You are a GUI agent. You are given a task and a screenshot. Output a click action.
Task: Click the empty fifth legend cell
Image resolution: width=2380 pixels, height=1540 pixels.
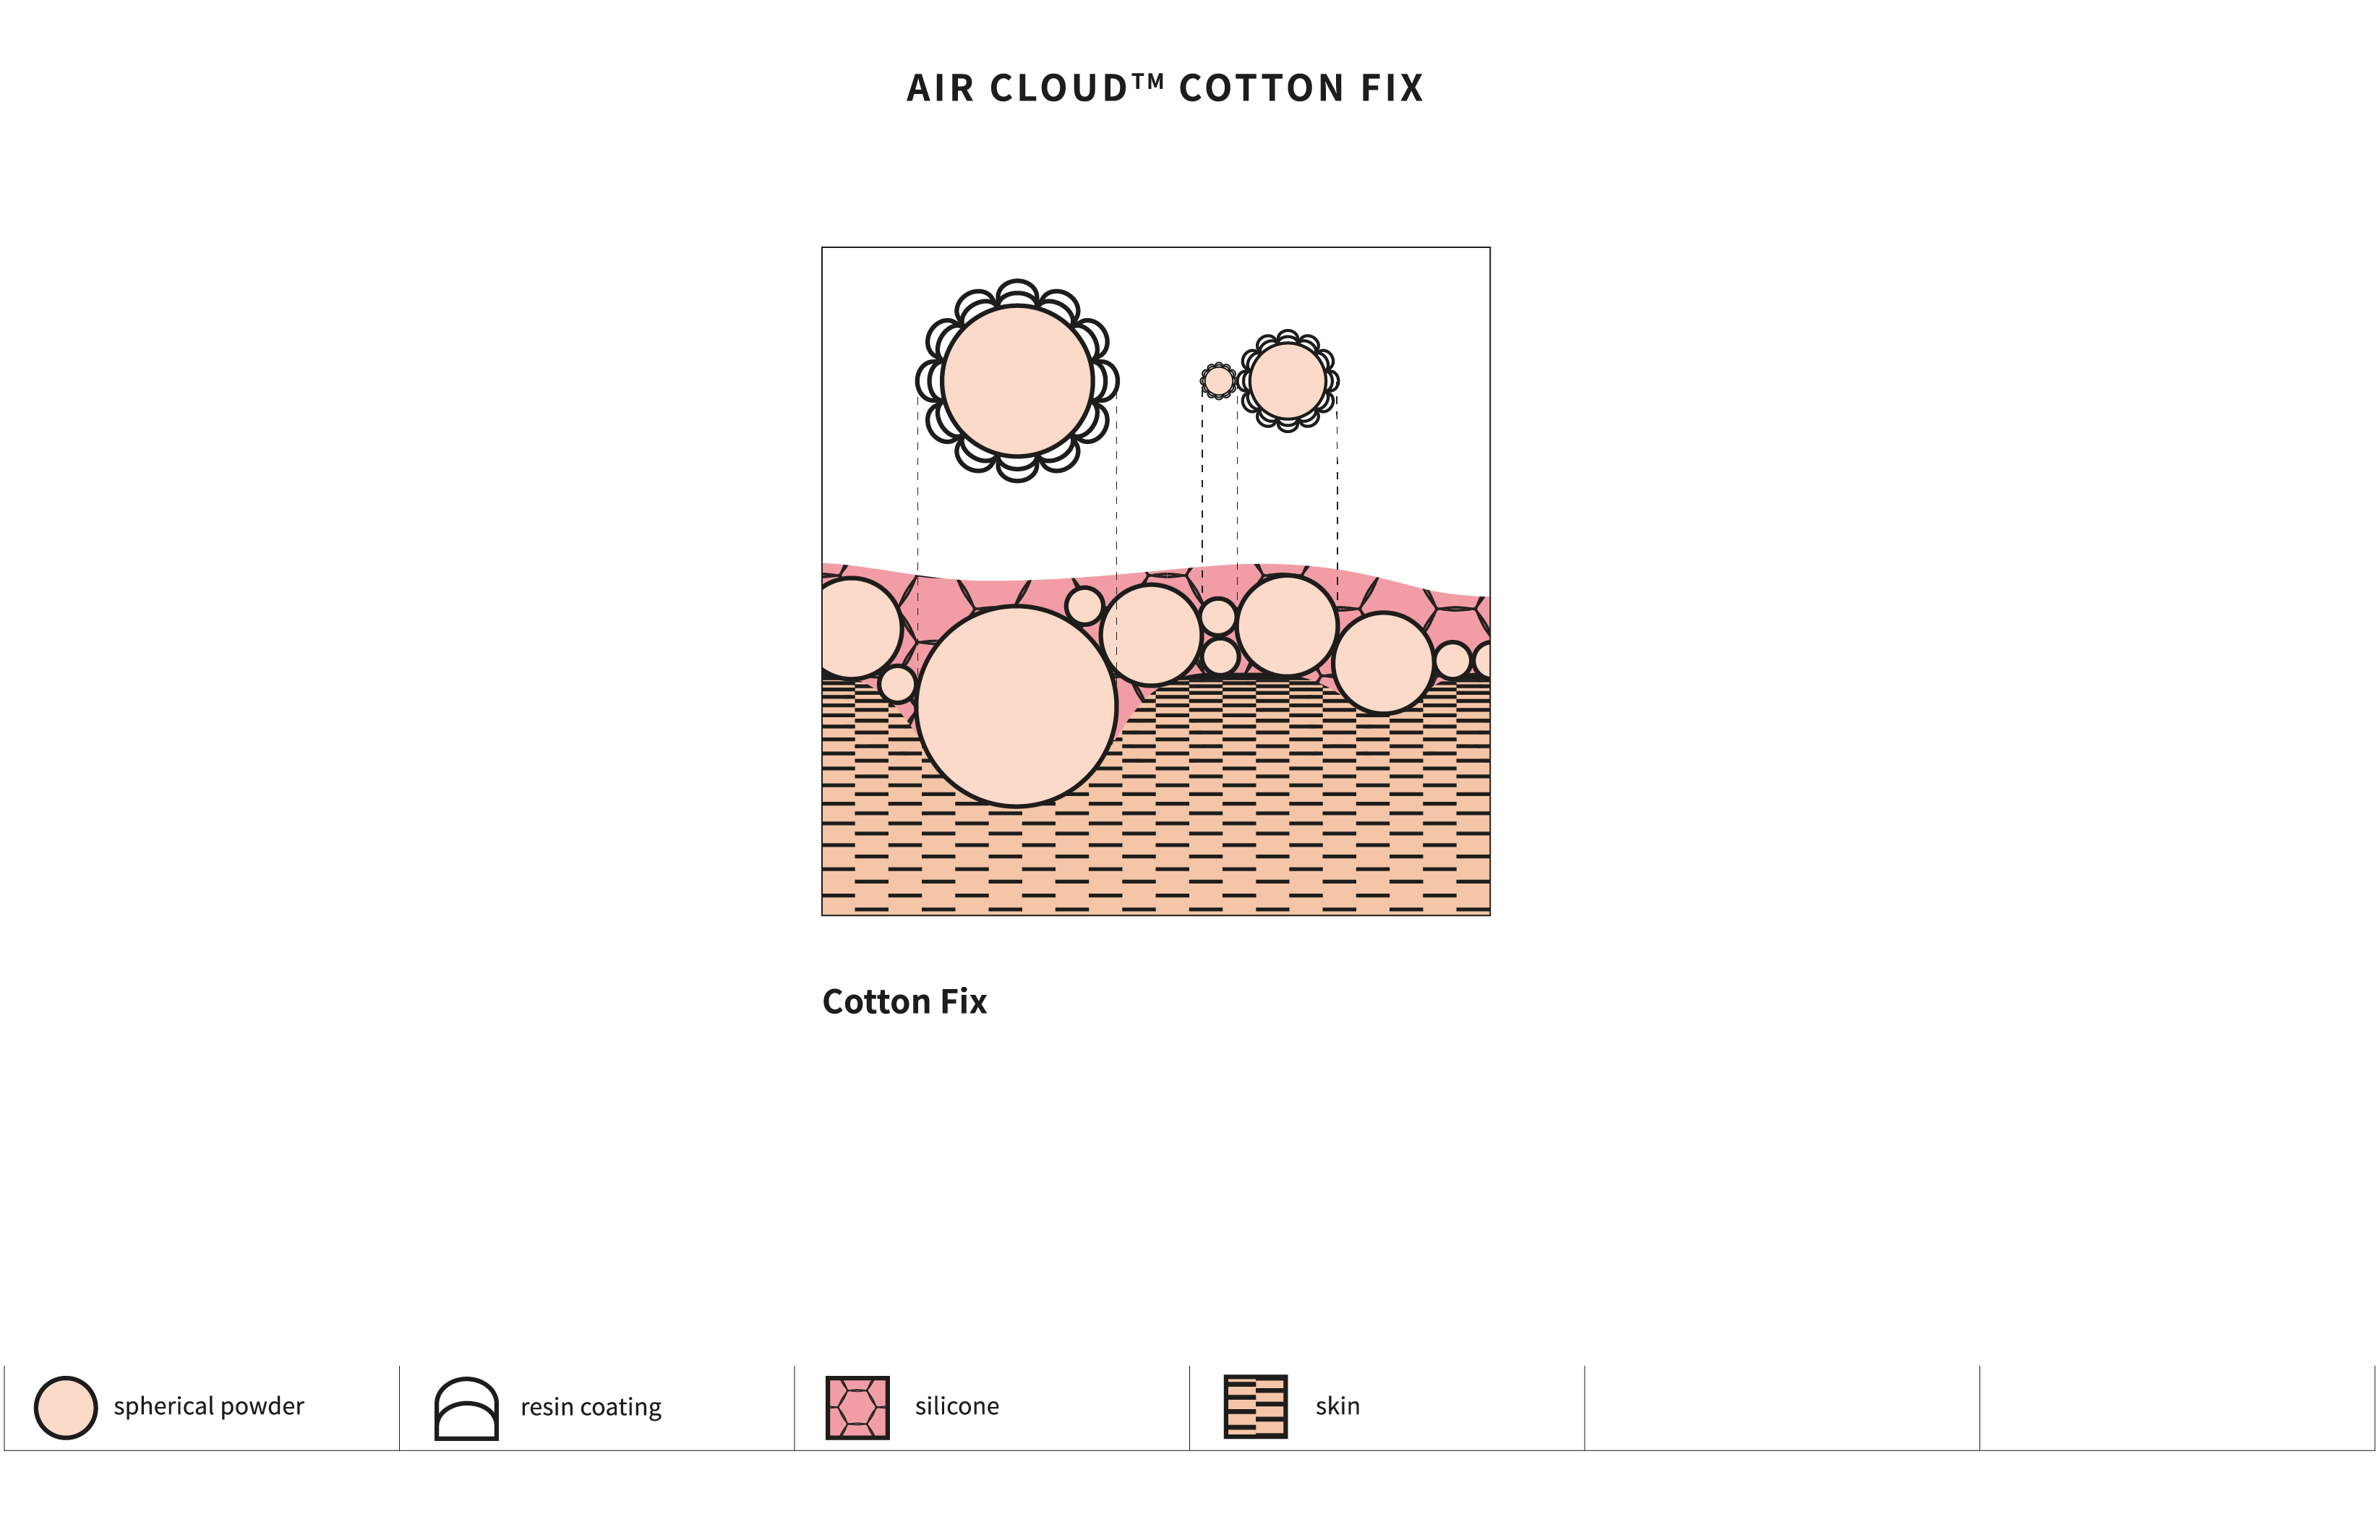tap(1781, 1407)
